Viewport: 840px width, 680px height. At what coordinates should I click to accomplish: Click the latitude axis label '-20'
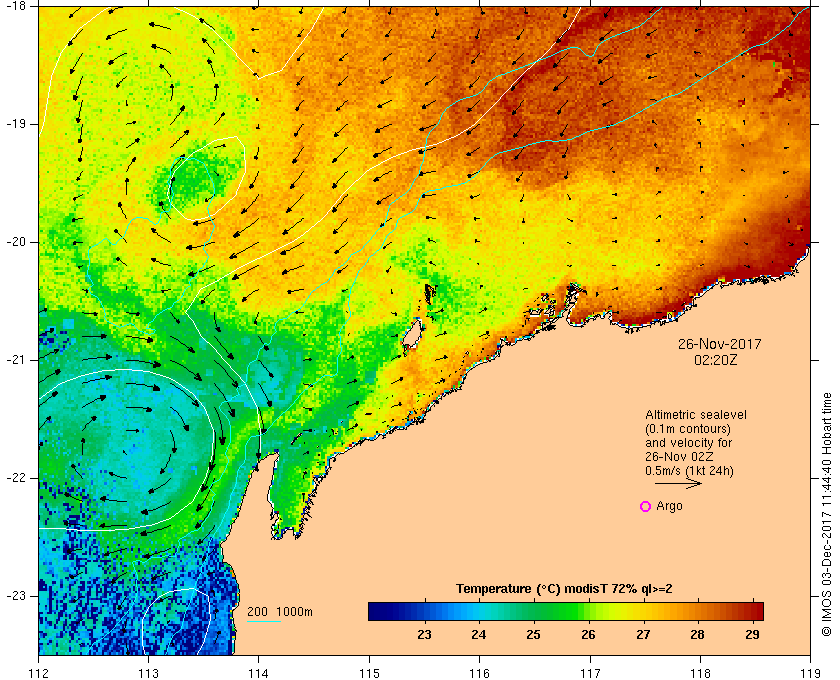tap(14, 242)
